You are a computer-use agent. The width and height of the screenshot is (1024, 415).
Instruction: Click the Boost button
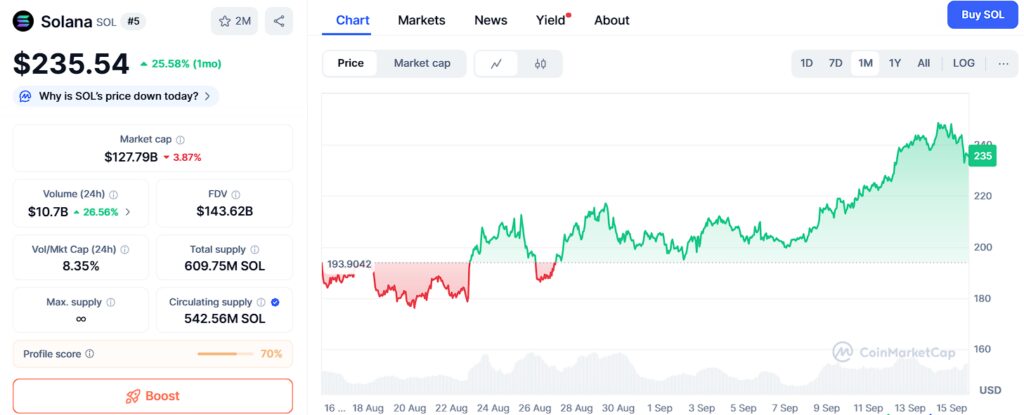point(153,396)
